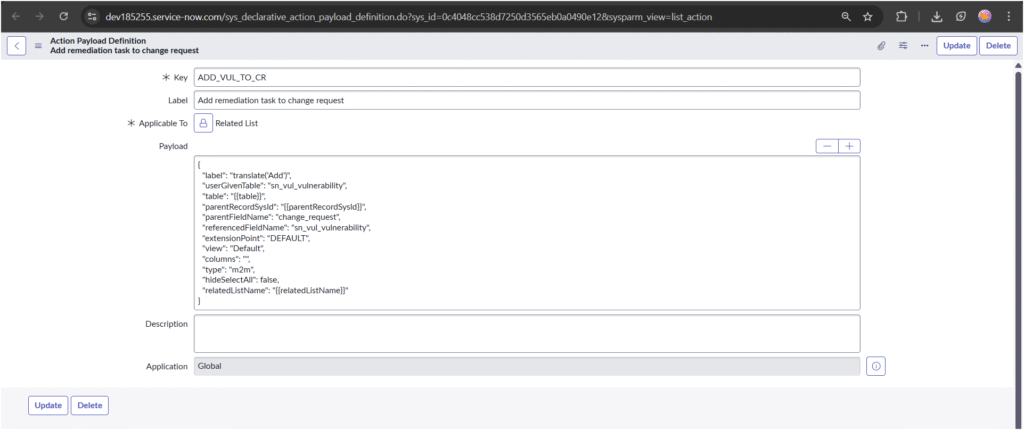Go back using the form back arrow
Screen dimensions: 1024x430
[17, 46]
